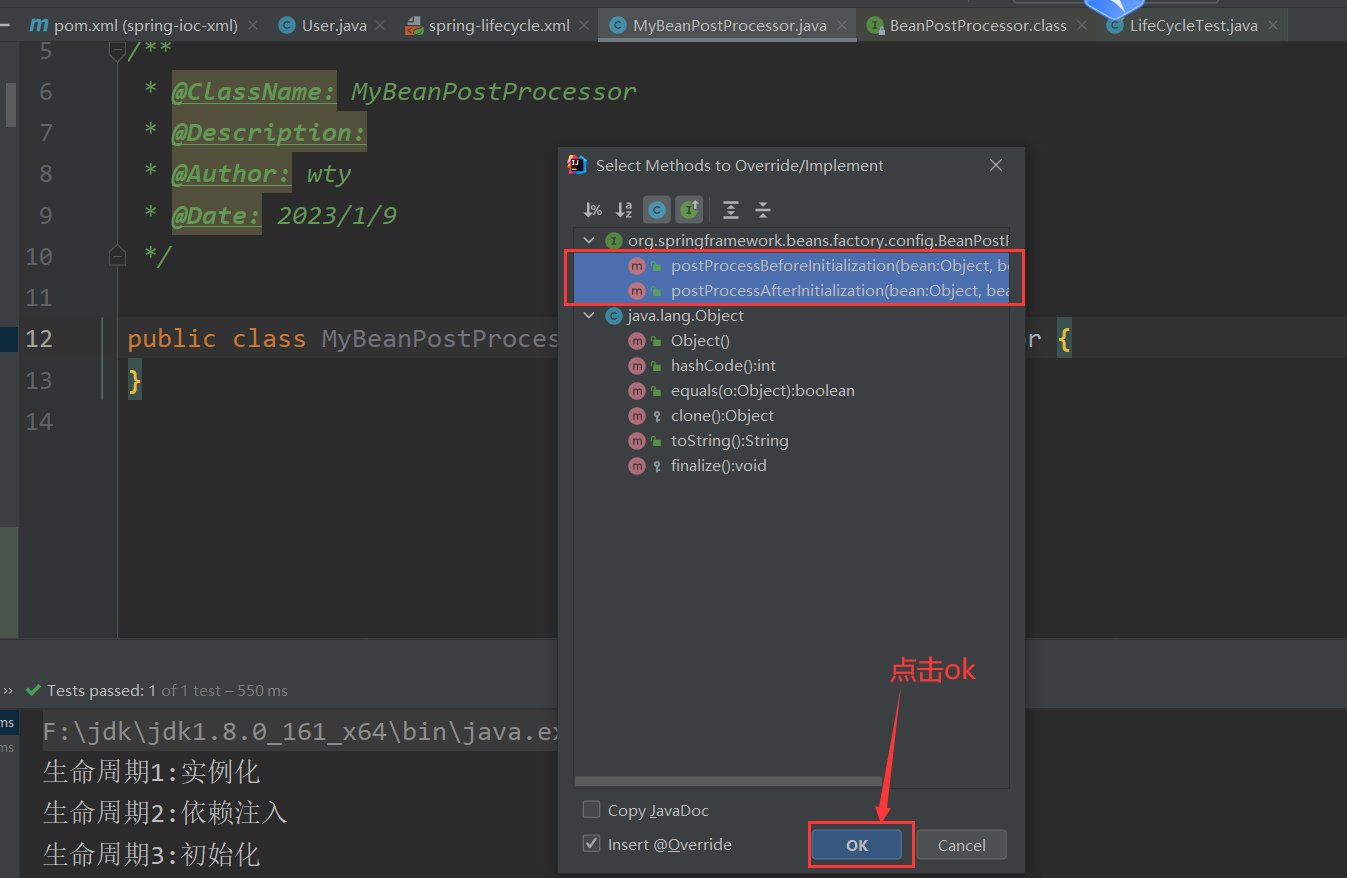Click the protected key icon beside clone()
1347x878 pixels.
pos(657,416)
